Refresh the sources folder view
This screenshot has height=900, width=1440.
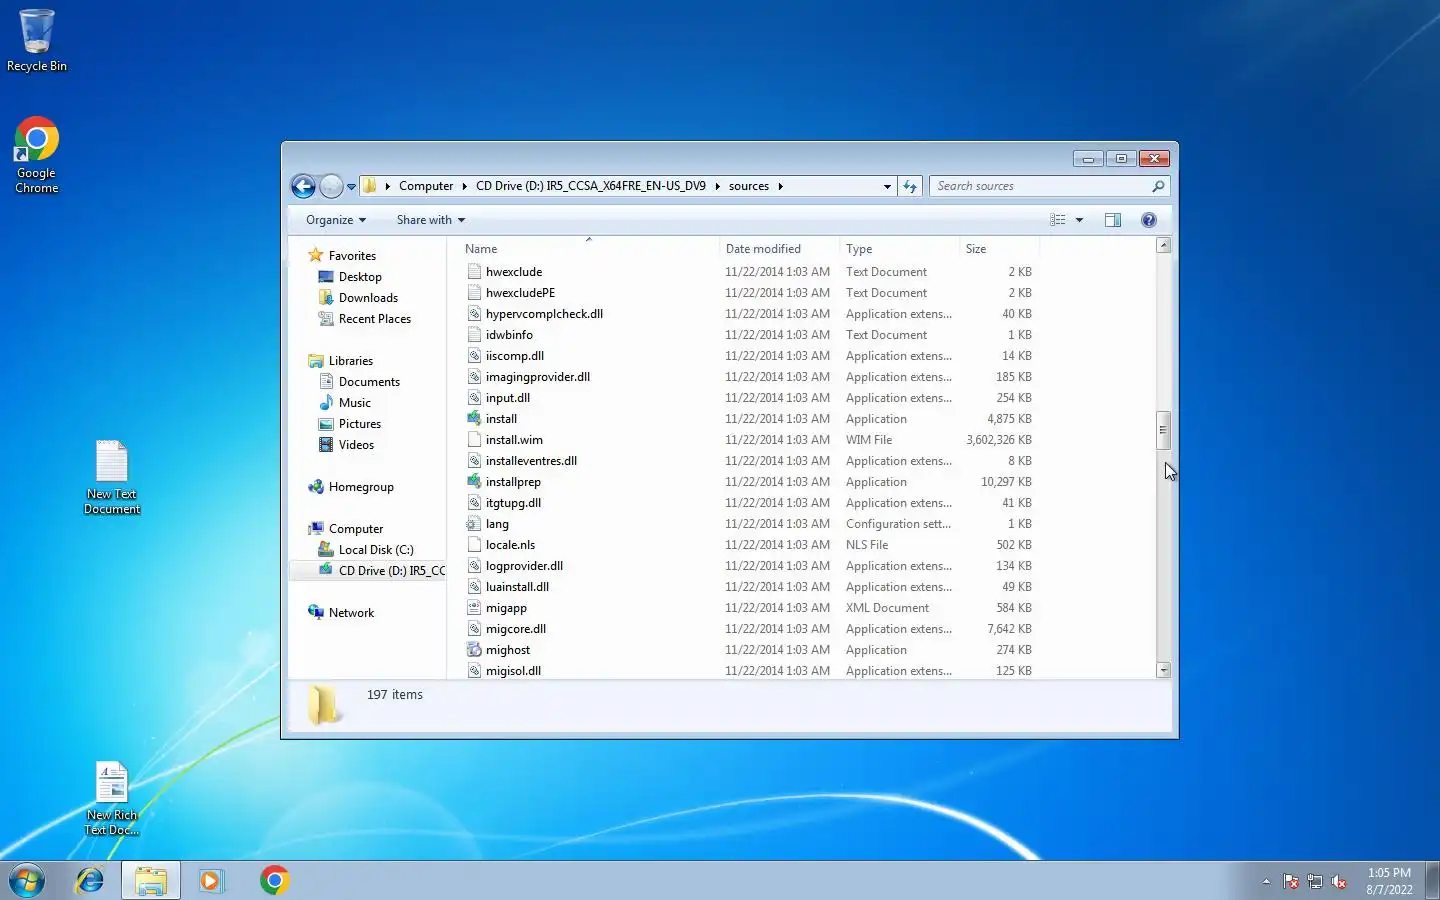tap(910, 186)
